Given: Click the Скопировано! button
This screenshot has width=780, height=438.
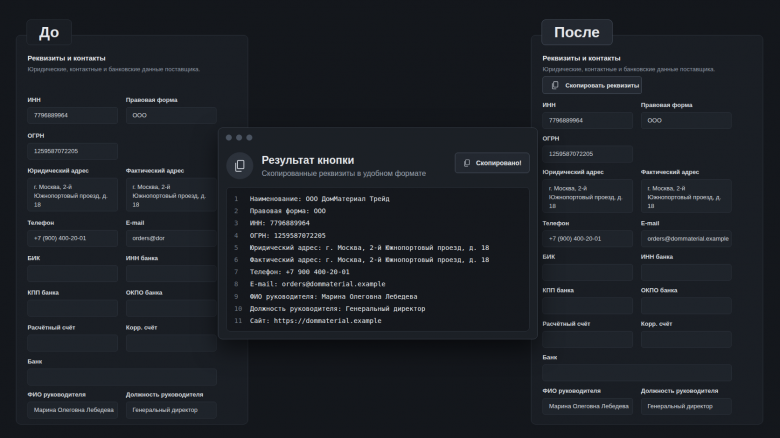Looking at the screenshot, I should coord(492,163).
